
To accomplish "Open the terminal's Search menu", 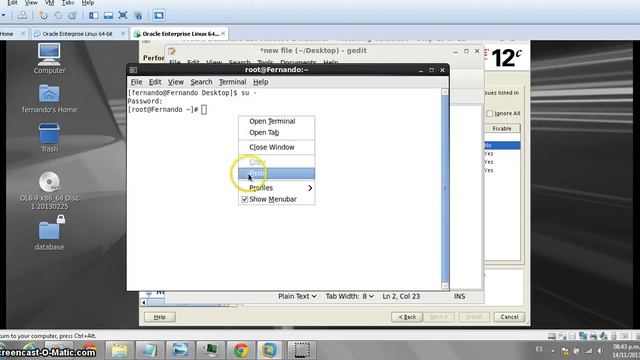I will pos(201,82).
